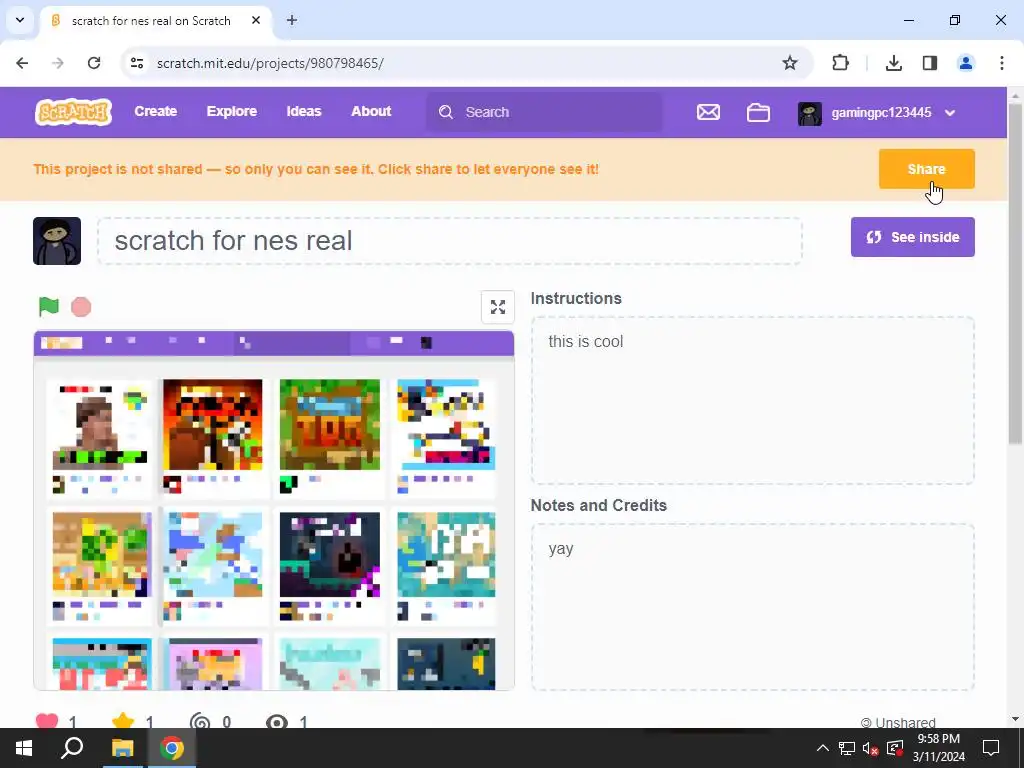Focus the Scratch search field
This screenshot has width=1024, height=768.
click(544, 112)
